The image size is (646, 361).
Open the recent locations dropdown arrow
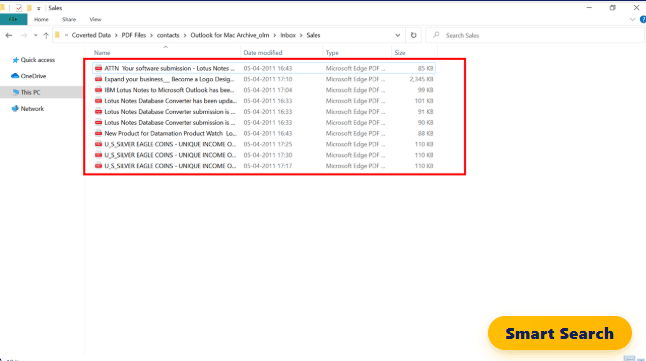pos(35,35)
